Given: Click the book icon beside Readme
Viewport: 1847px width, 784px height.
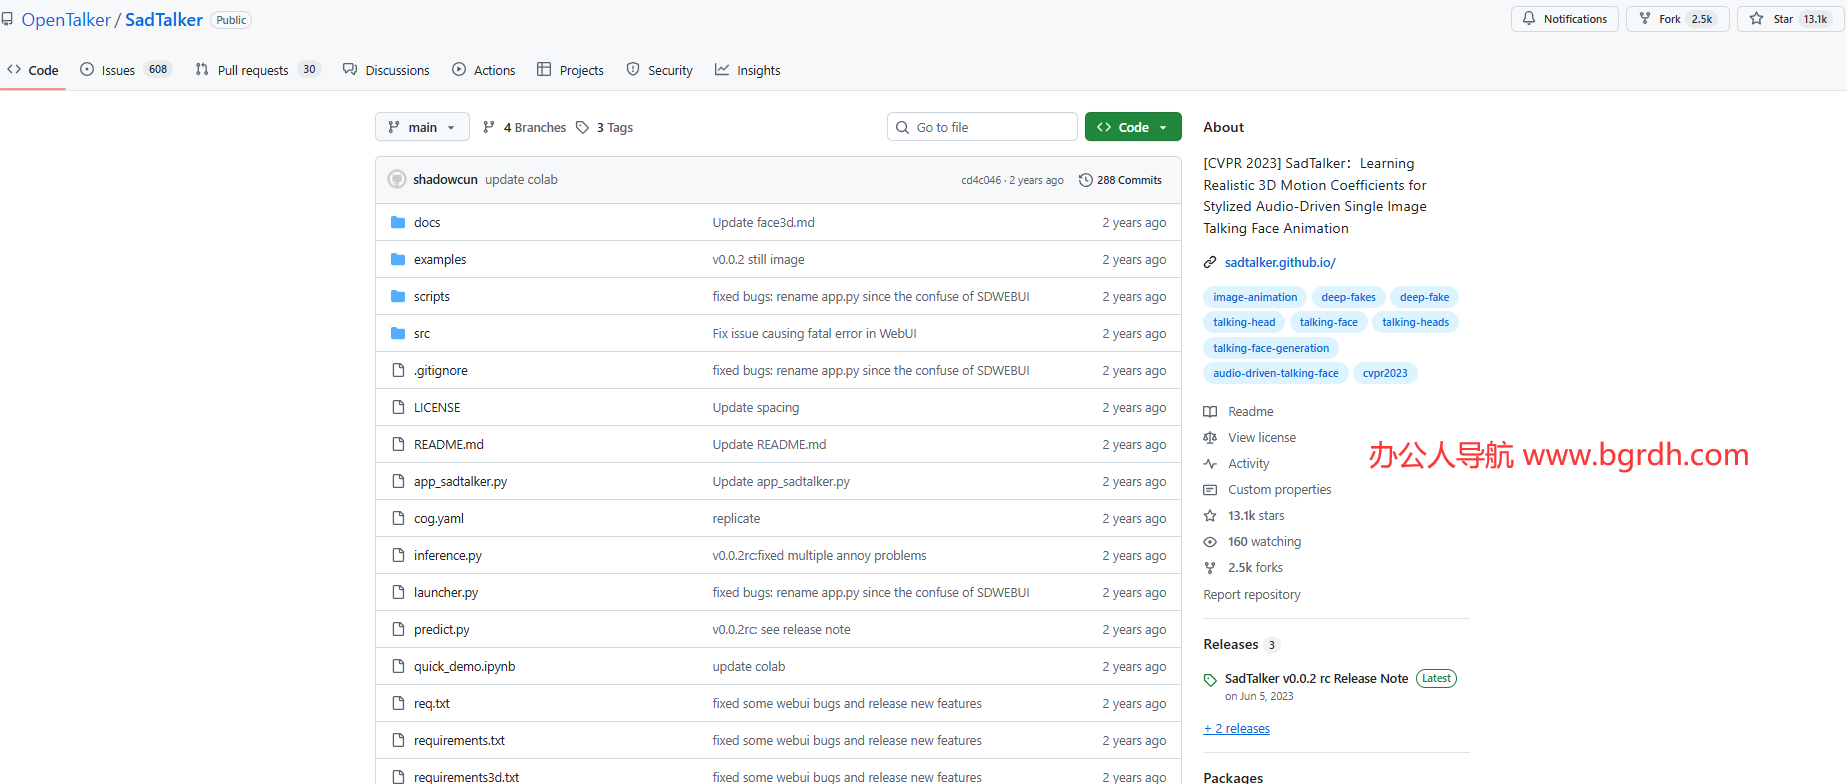Looking at the screenshot, I should (1210, 412).
